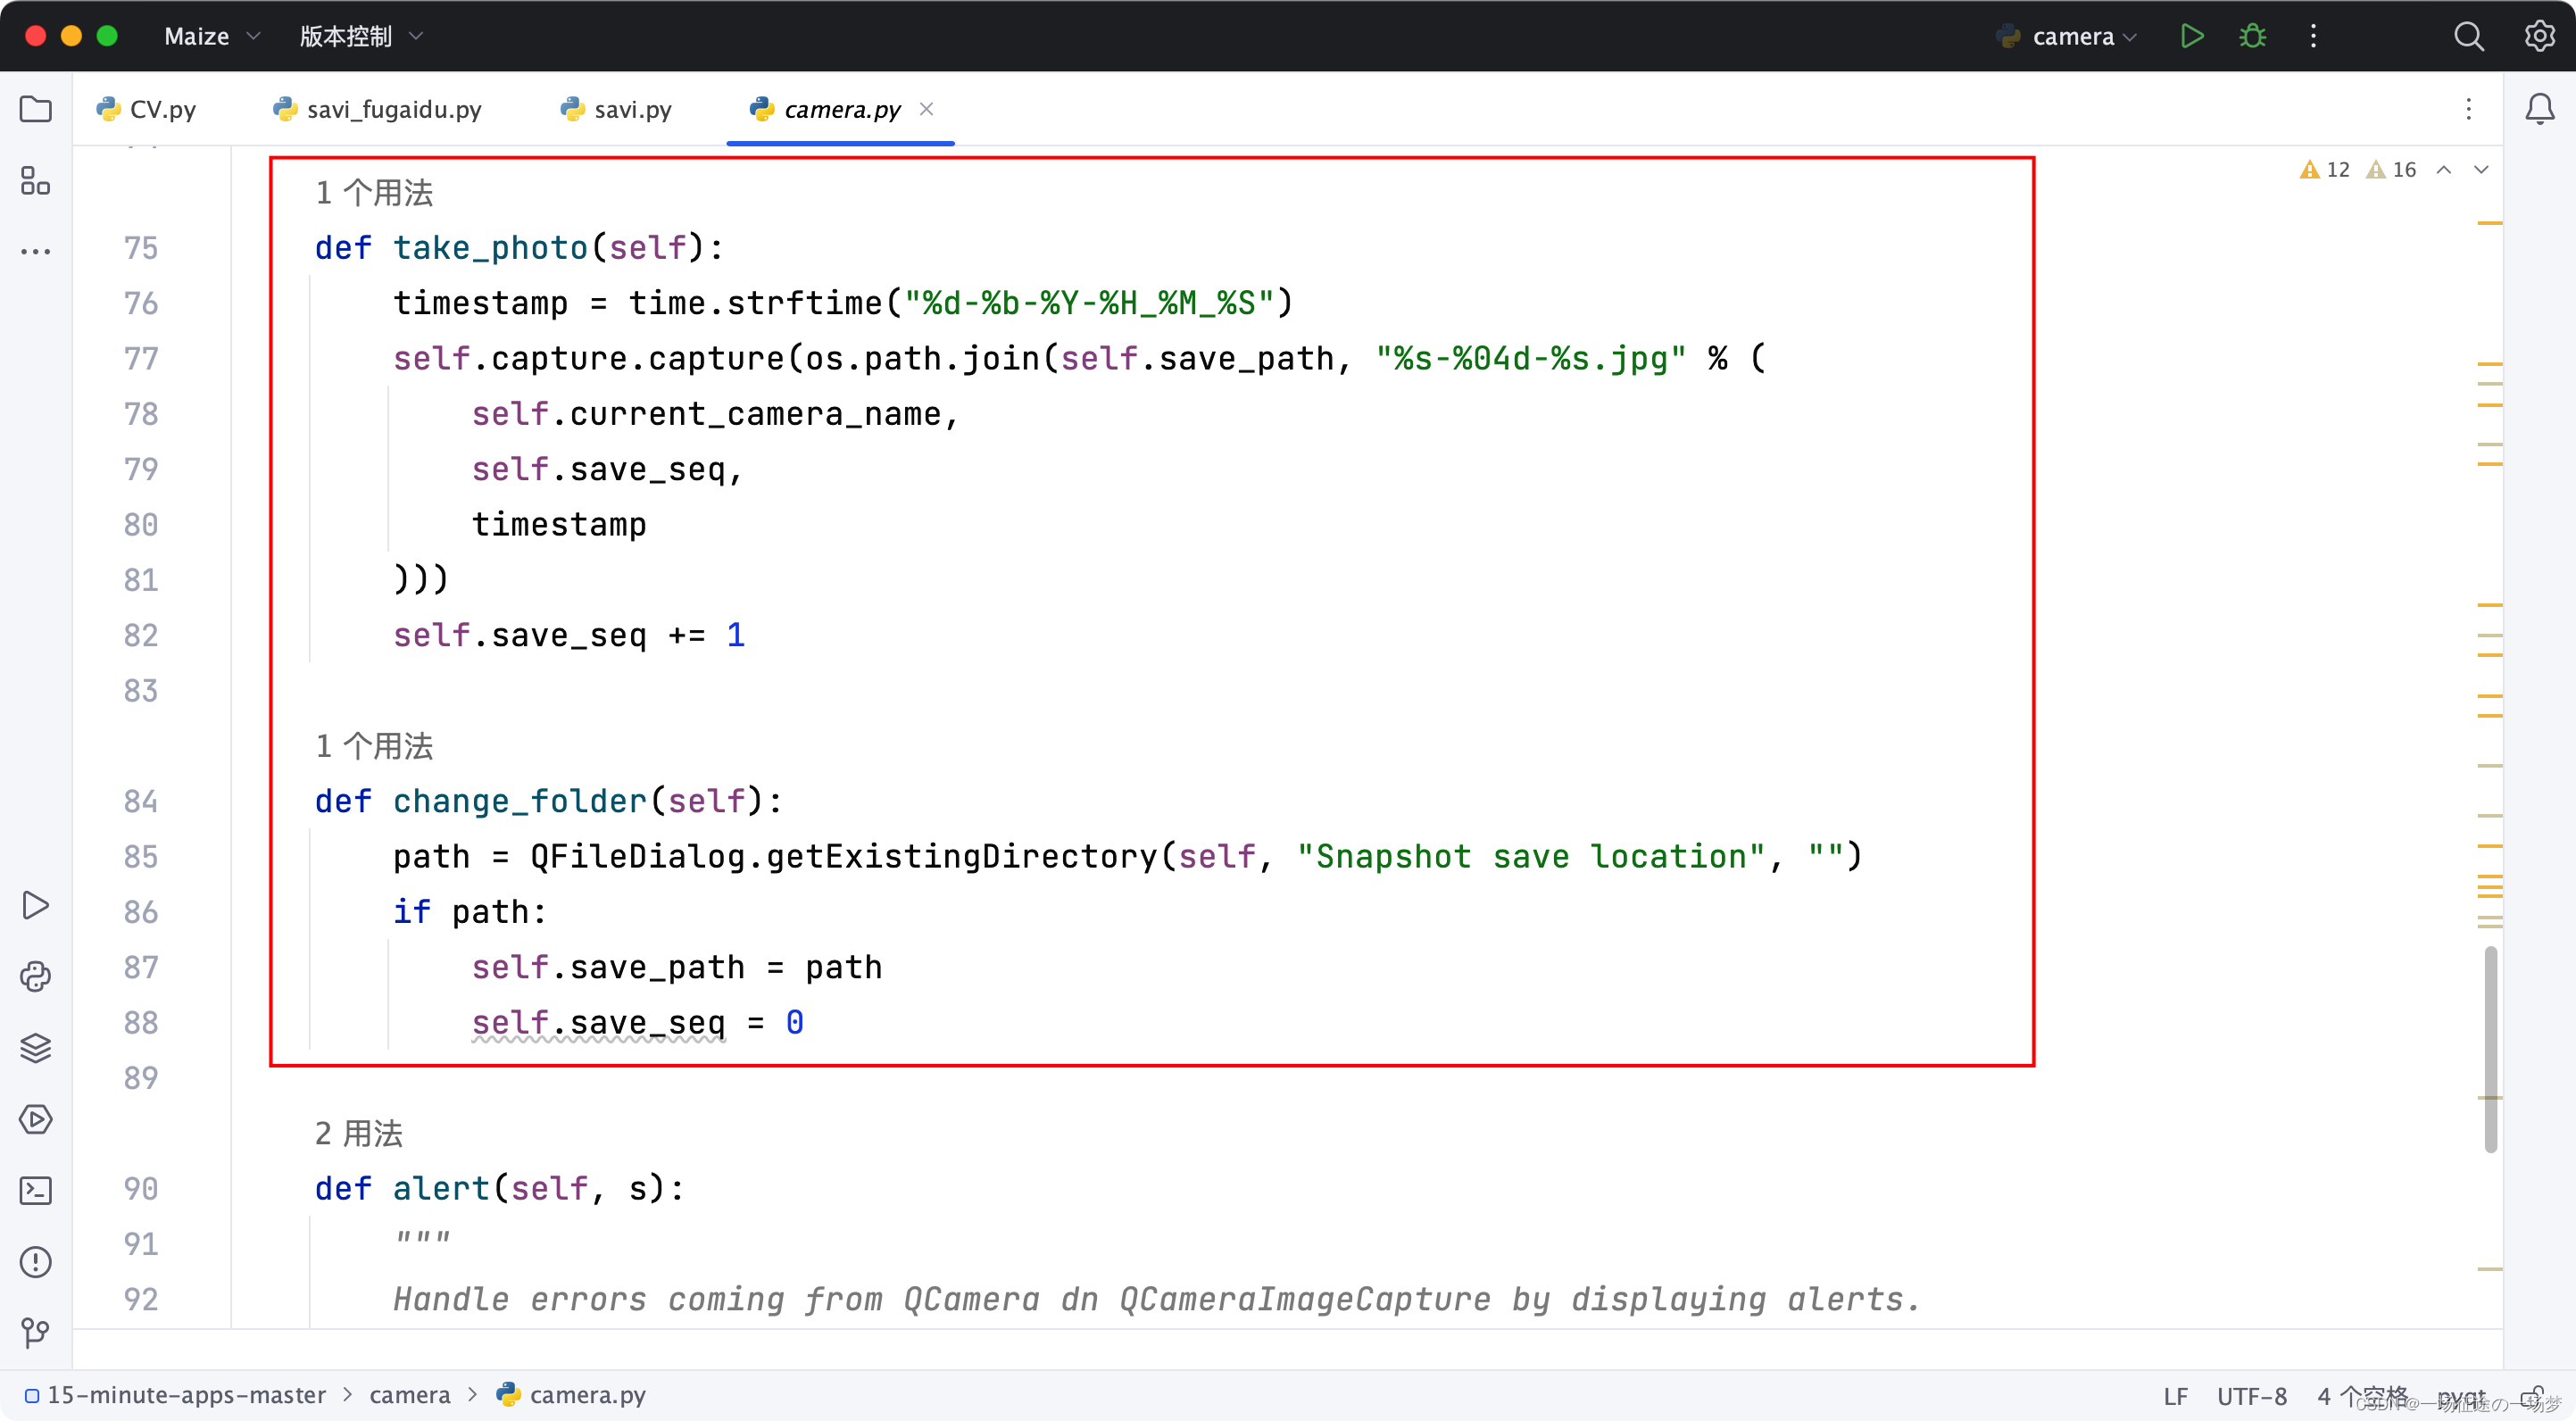Open the Project folder tool window
Image resolution: width=2576 pixels, height=1421 pixels.
pyautogui.click(x=36, y=109)
